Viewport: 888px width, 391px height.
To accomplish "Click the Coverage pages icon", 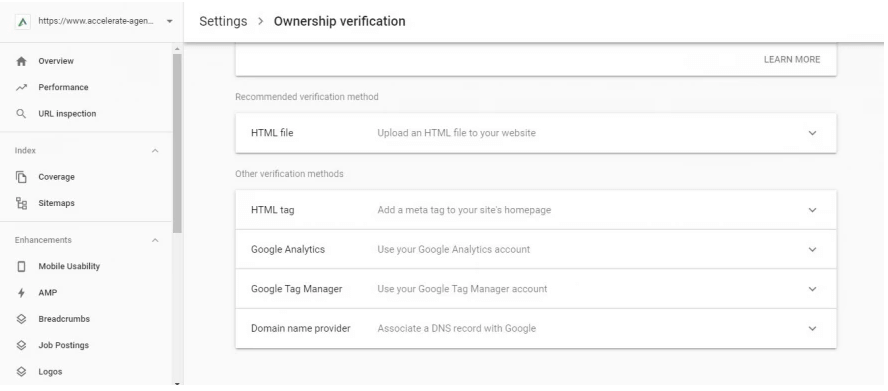I will pyautogui.click(x=21, y=177).
